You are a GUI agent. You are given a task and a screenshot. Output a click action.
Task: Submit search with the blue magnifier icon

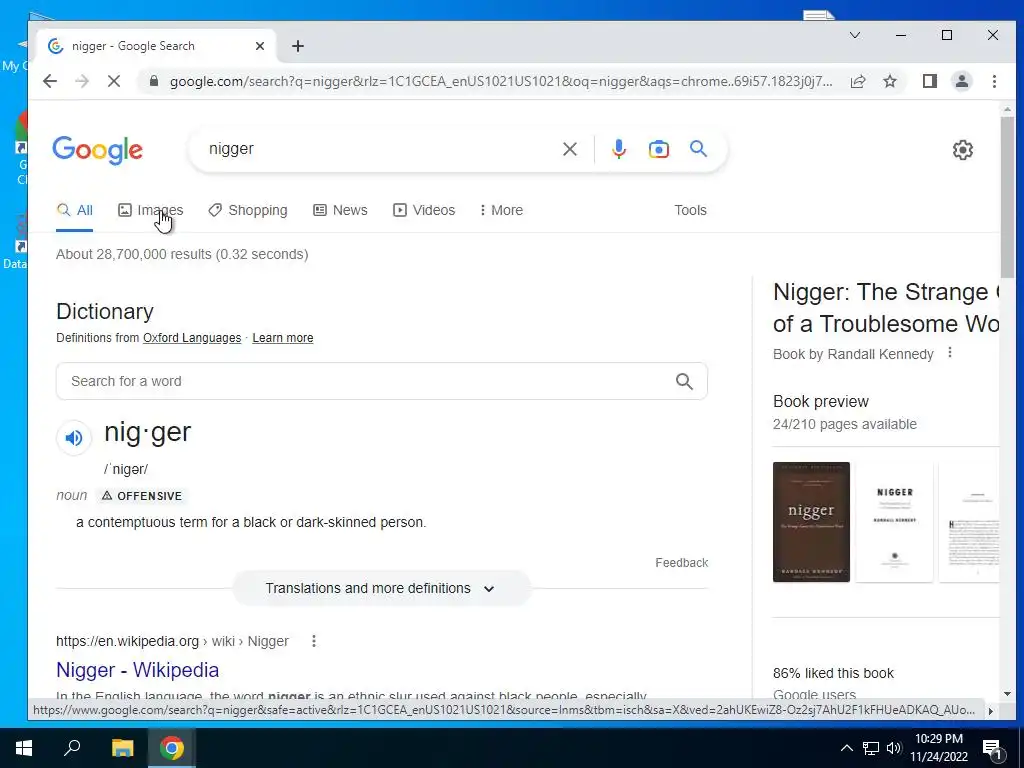698,149
